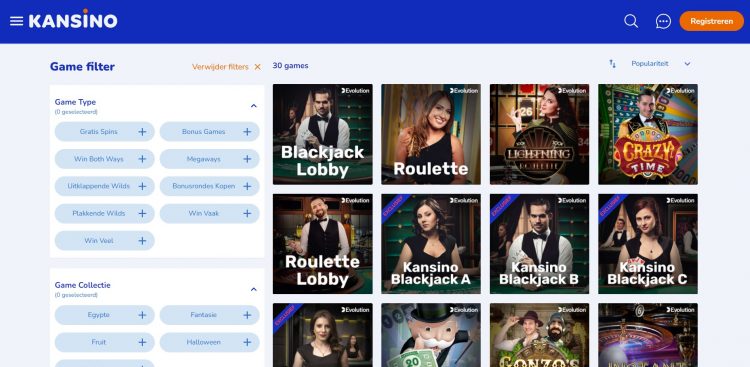
Task: Open the Lightning Roulette game thumbnail
Action: pos(540,134)
